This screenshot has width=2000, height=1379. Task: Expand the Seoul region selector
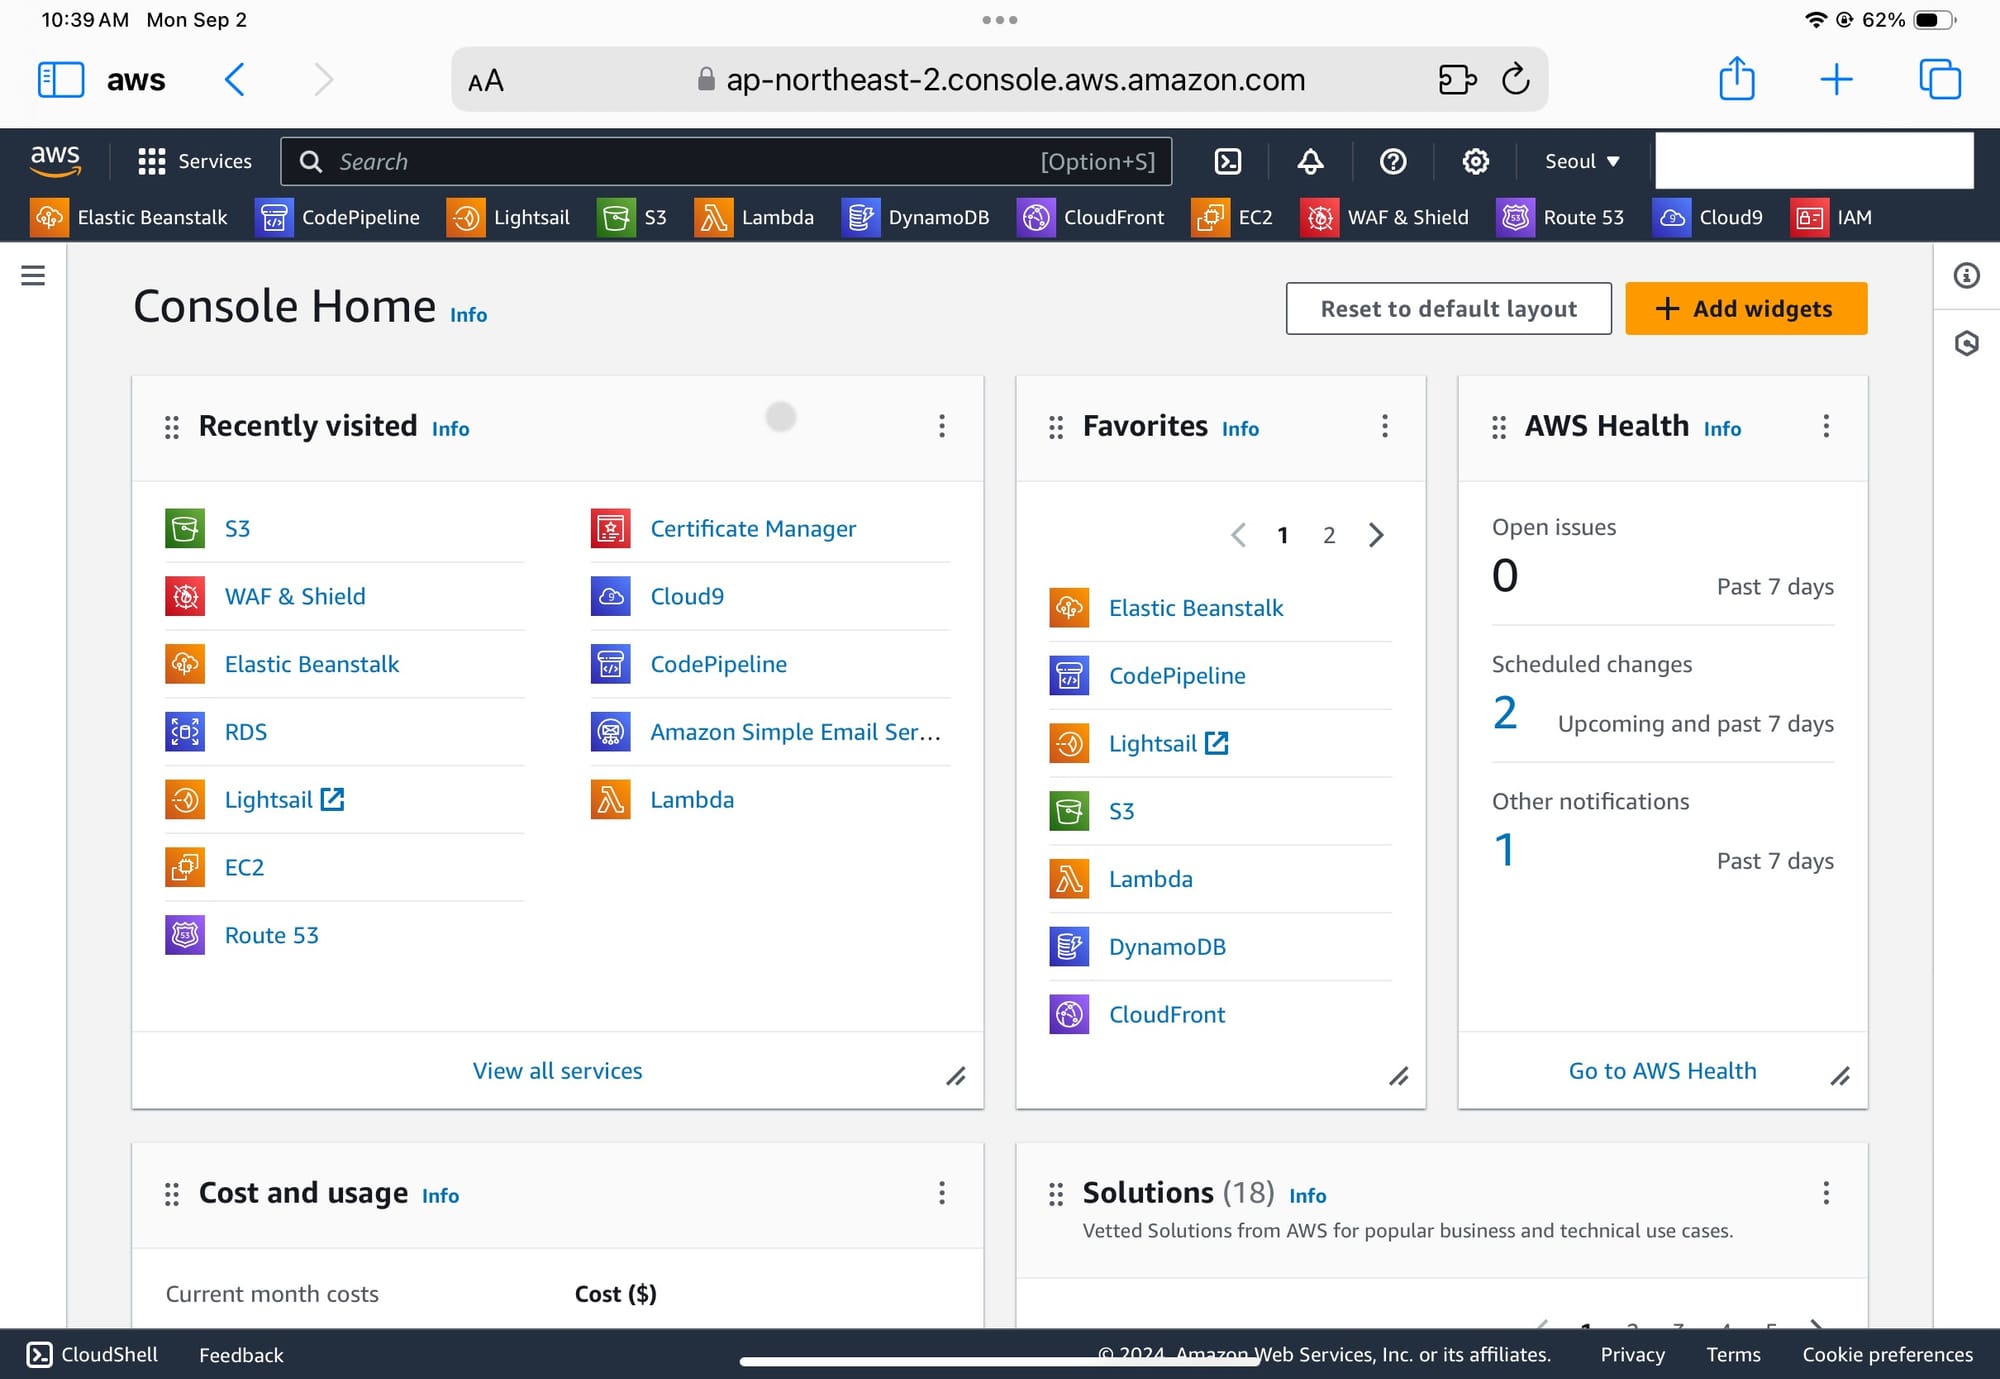coord(1582,161)
